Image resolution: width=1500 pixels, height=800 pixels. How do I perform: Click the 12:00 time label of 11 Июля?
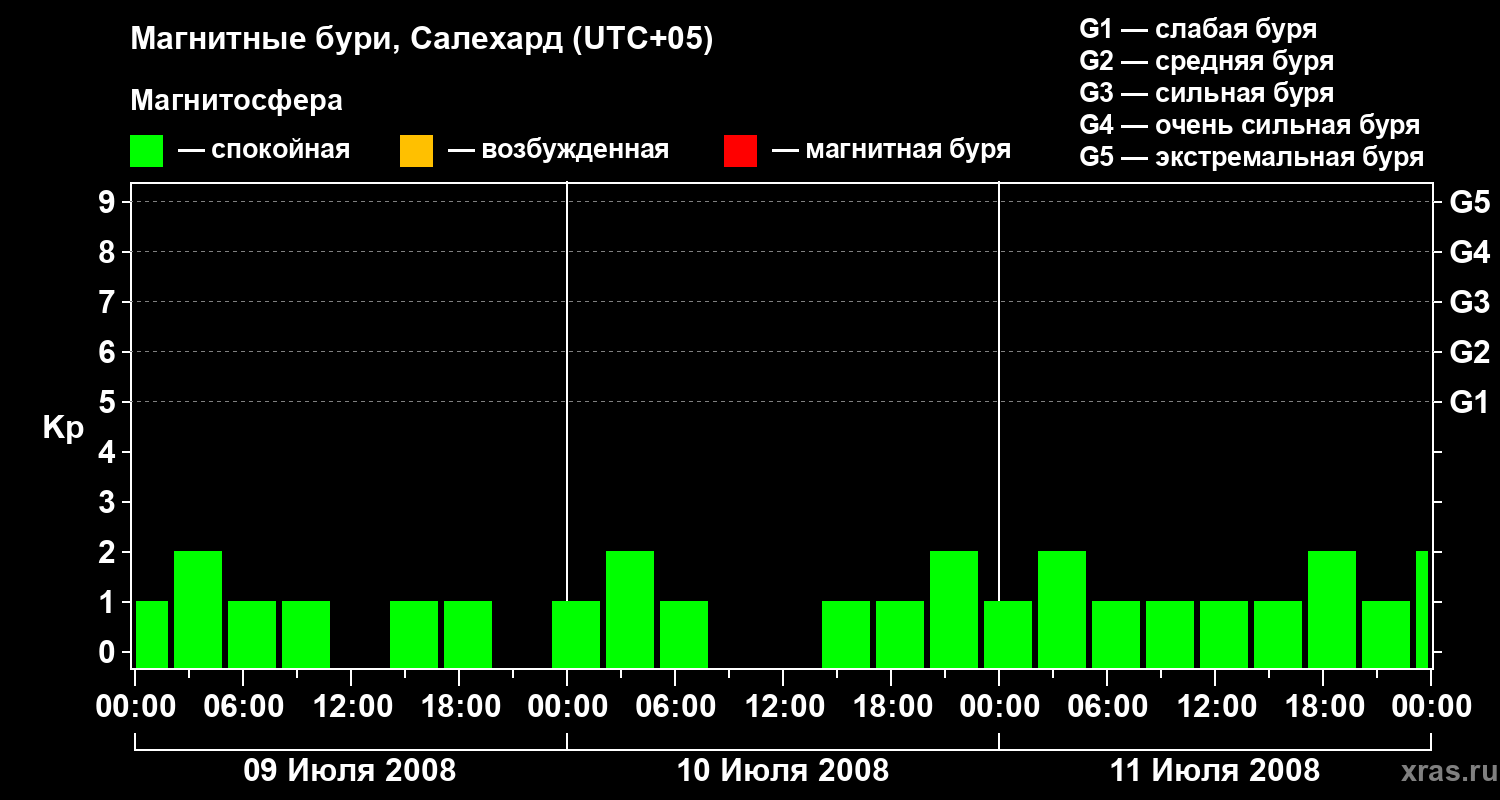tap(1215, 707)
